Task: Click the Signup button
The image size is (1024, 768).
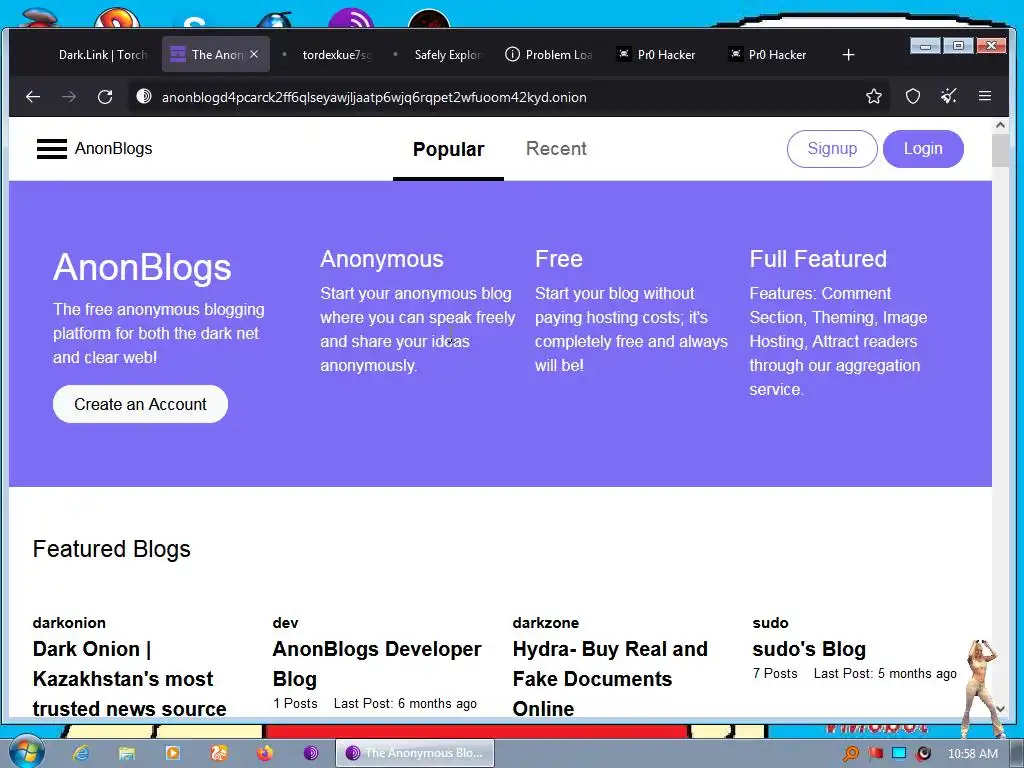Action: (832, 148)
